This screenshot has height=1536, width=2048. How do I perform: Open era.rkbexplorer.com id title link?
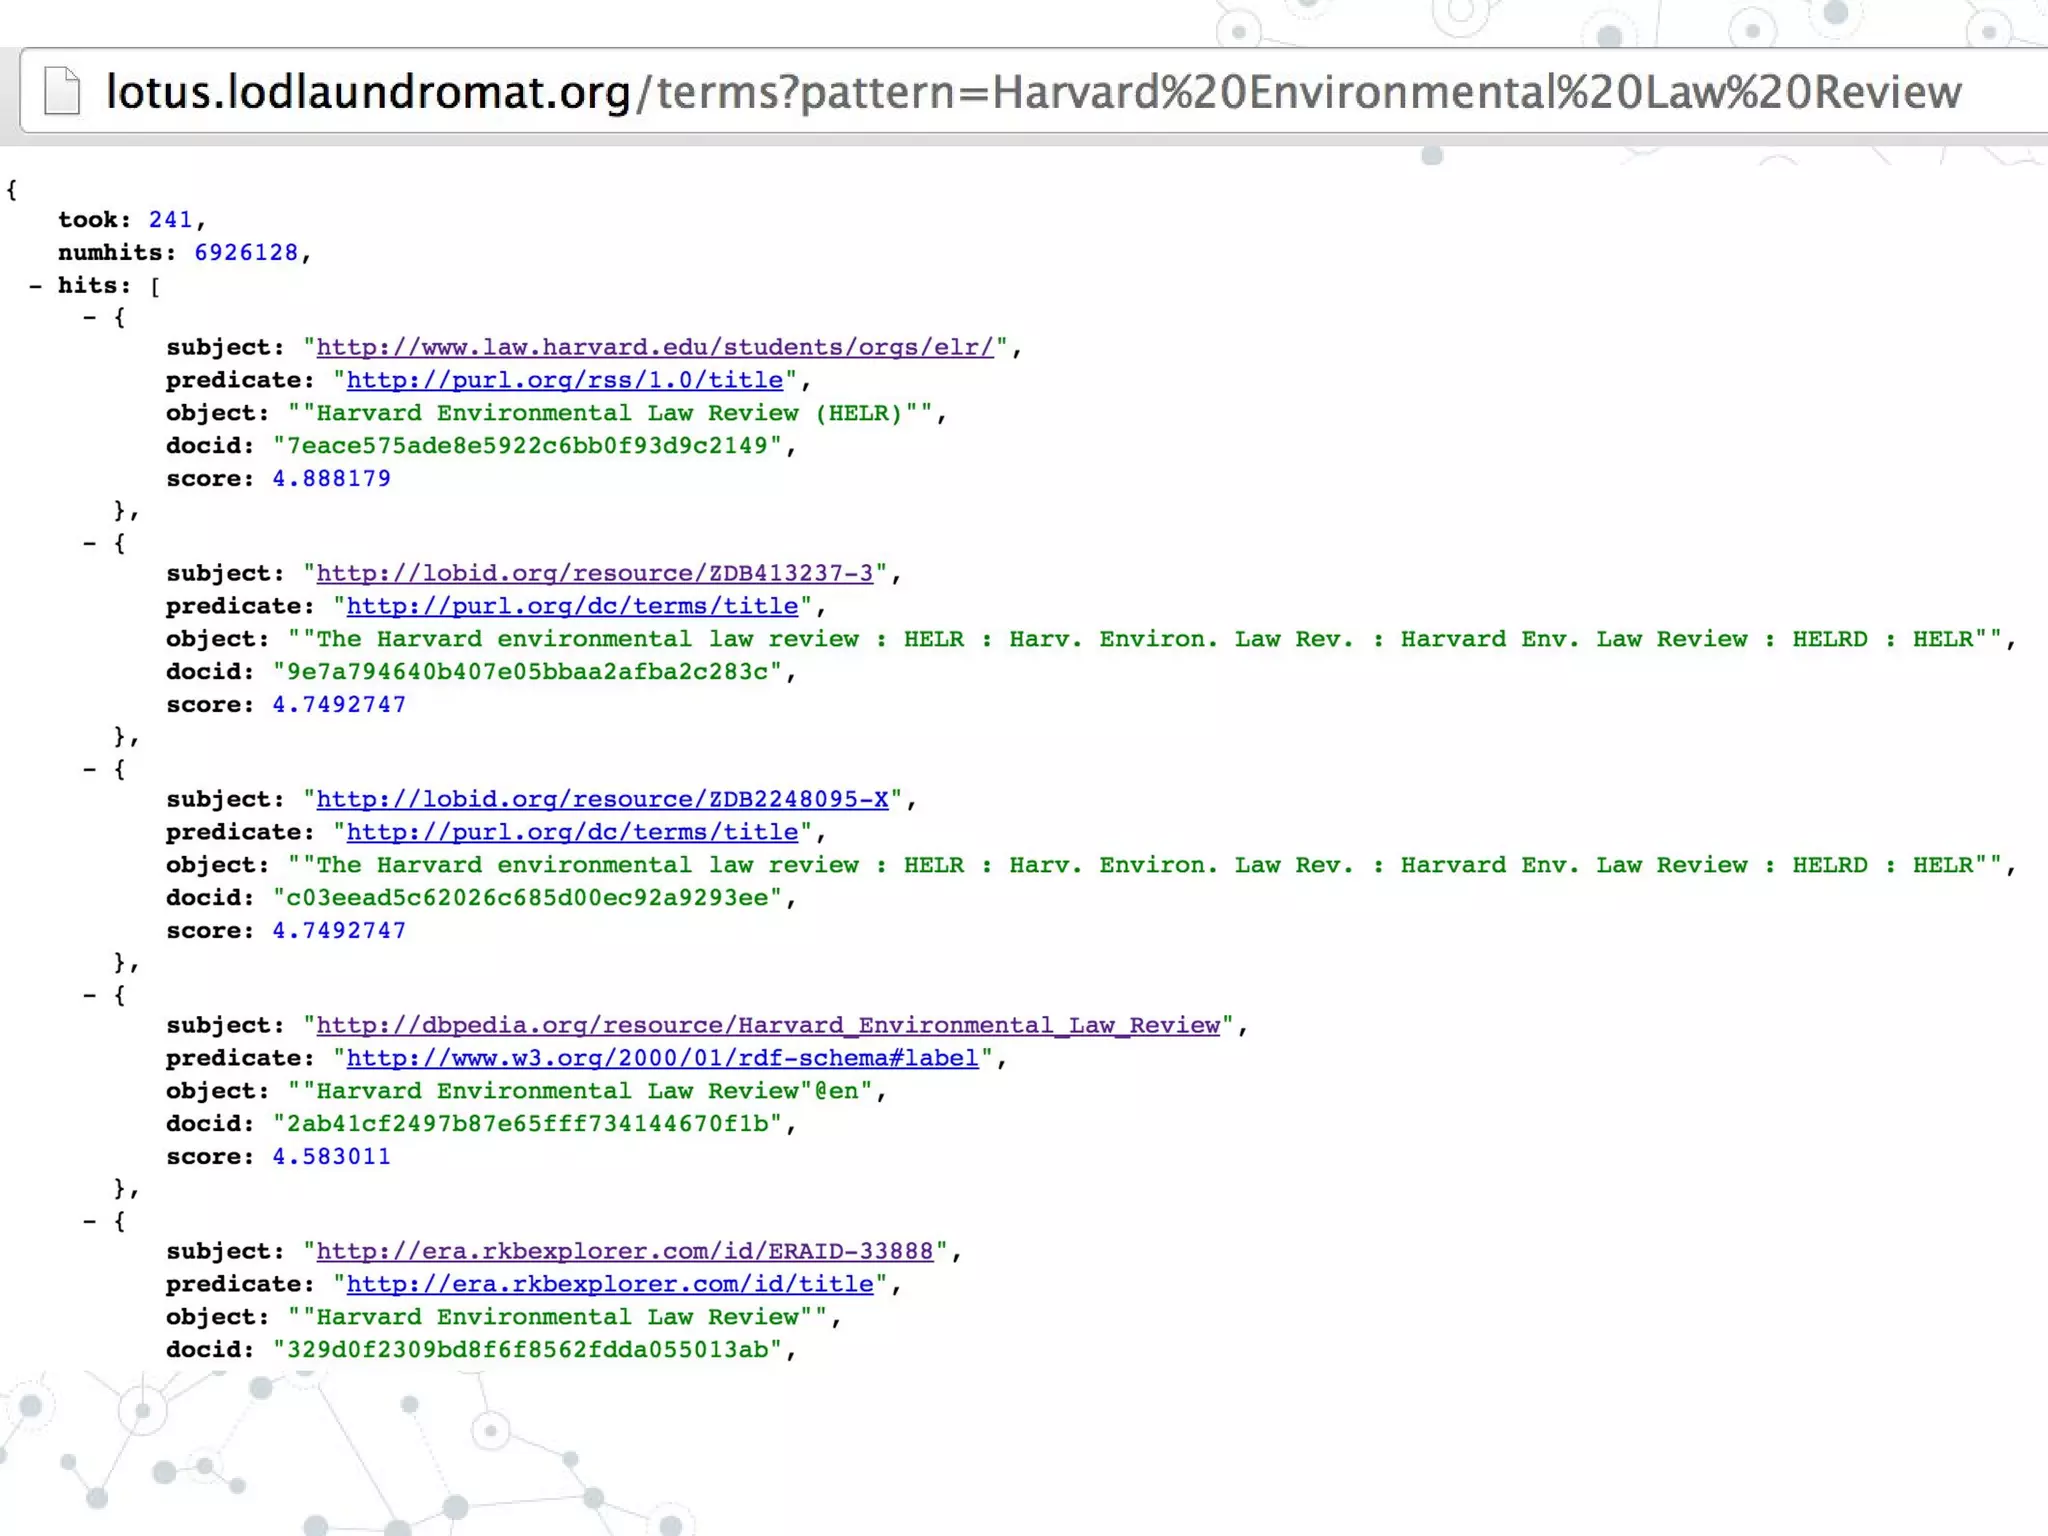pos(610,1285)
